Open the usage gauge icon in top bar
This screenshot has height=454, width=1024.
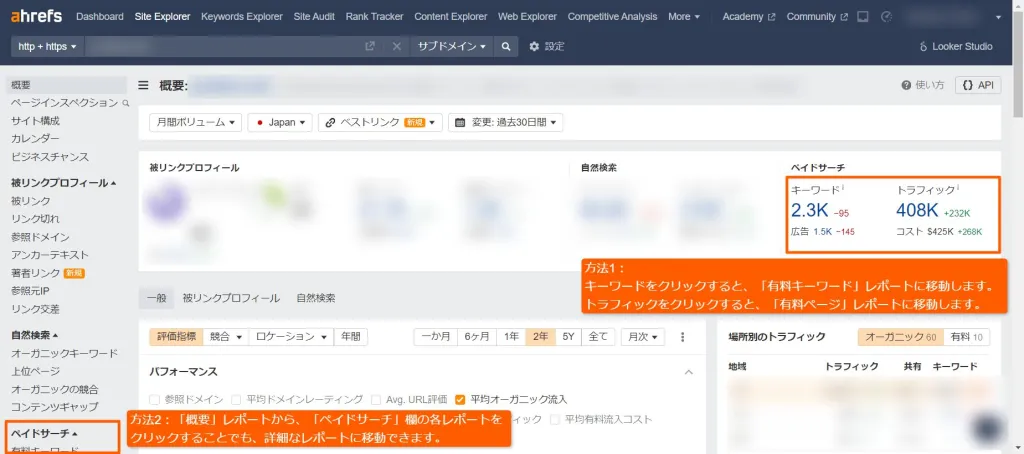coord(886,17)
